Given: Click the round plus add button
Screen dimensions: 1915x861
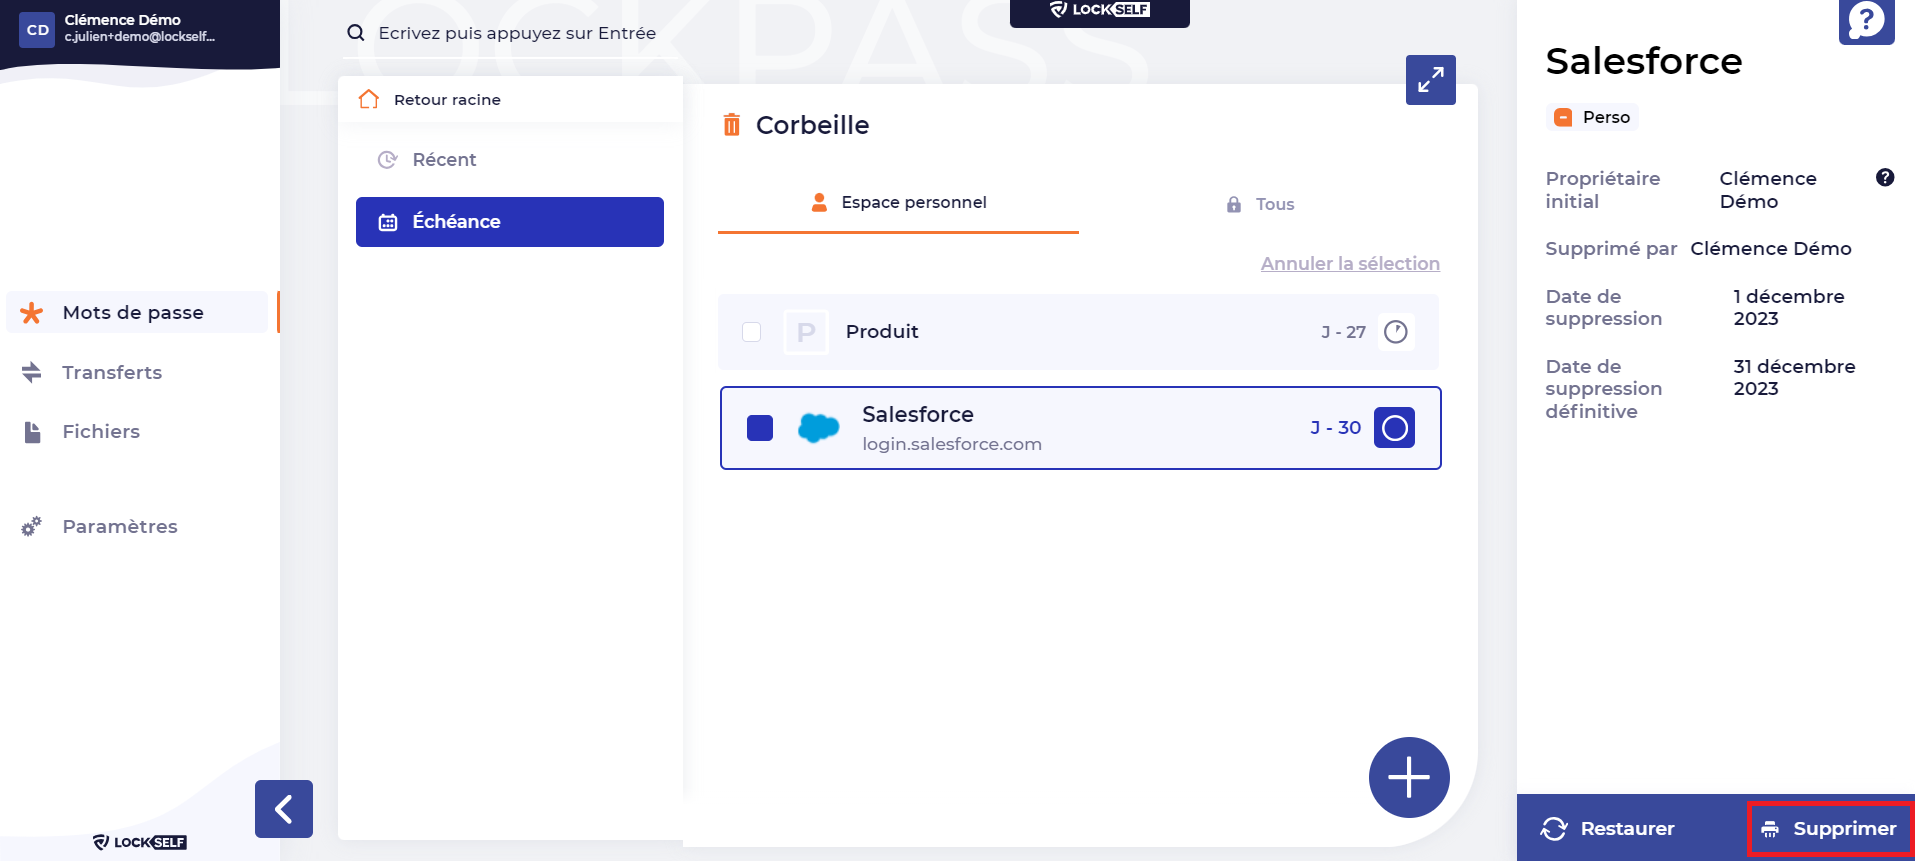Looking at the screenshot, I should tap(1409, 777).
